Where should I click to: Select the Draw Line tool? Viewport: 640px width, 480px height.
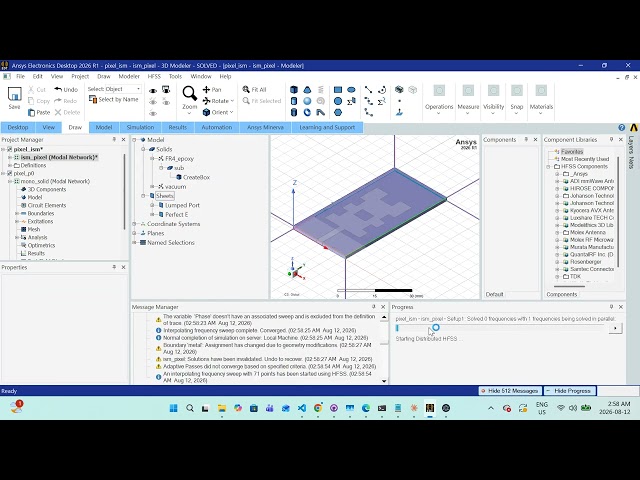click(x=368, y=89)
